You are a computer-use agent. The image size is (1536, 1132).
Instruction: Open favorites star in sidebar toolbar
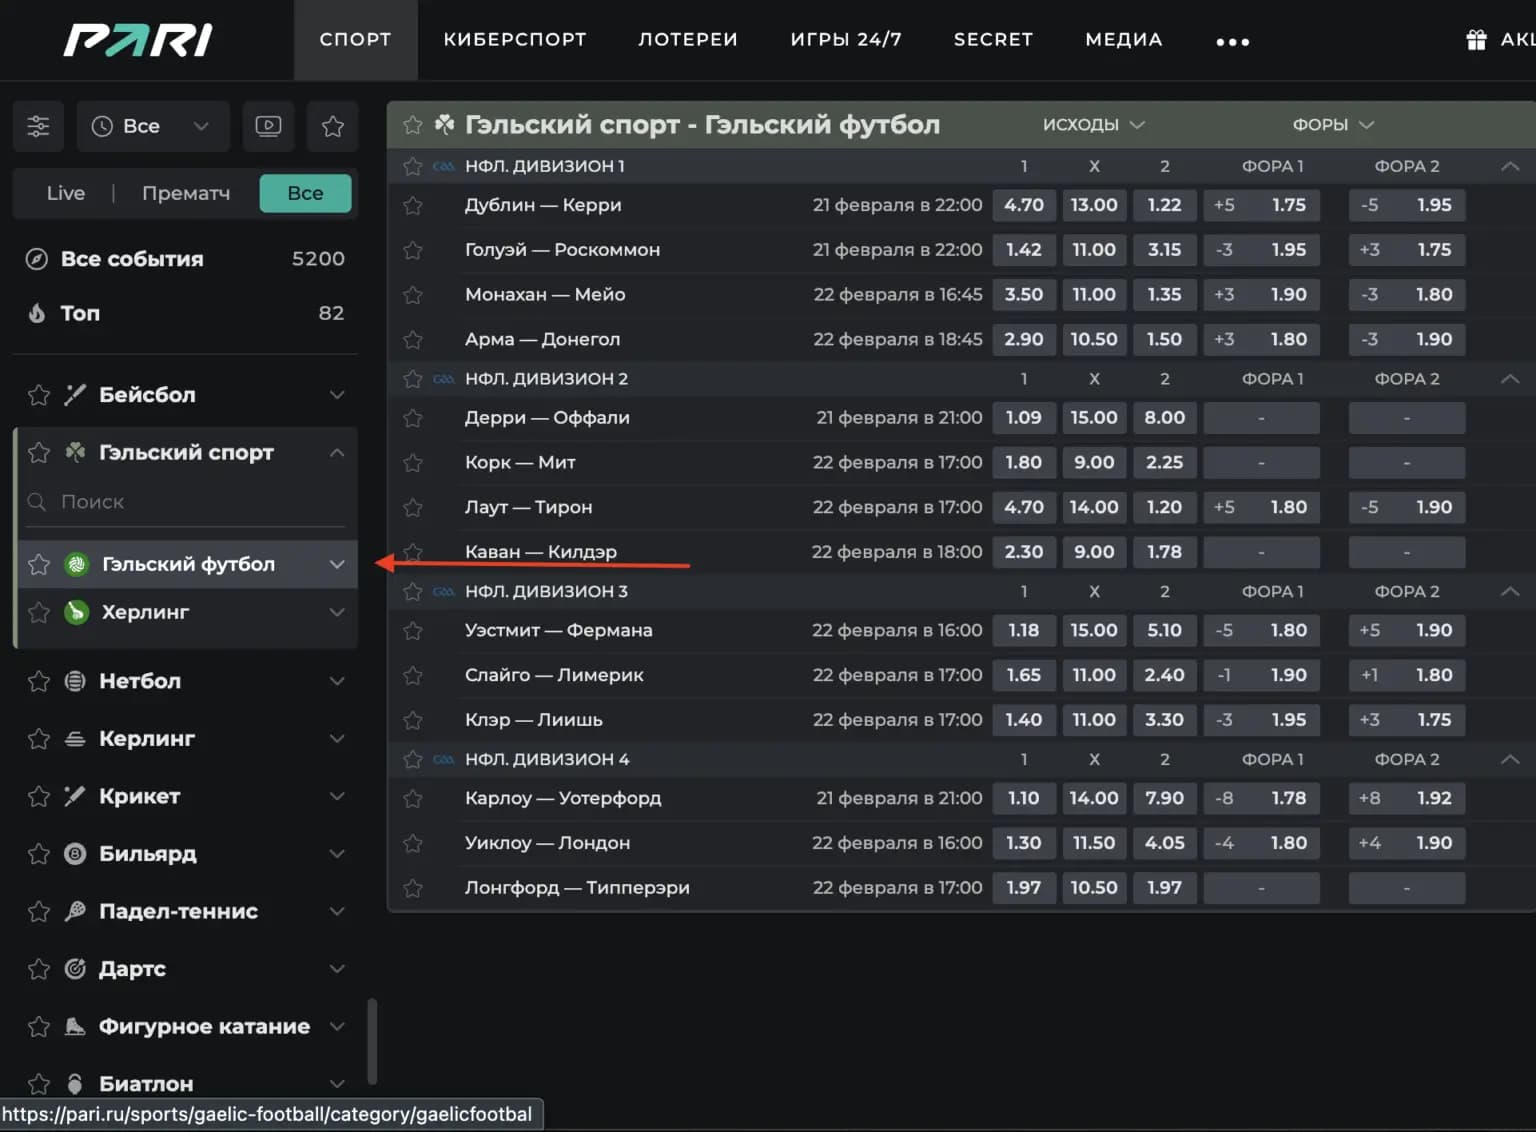333,126
